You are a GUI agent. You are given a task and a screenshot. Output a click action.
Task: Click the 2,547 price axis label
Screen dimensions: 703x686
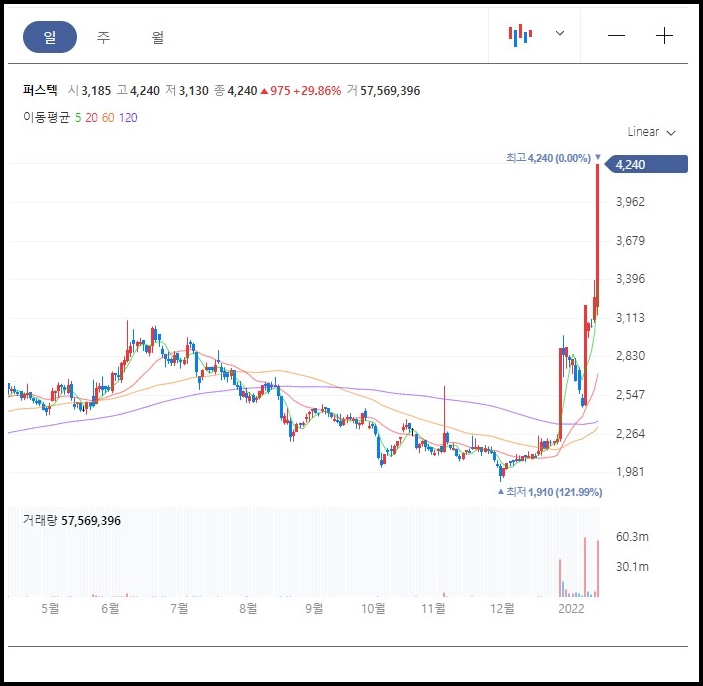point(630,395)
